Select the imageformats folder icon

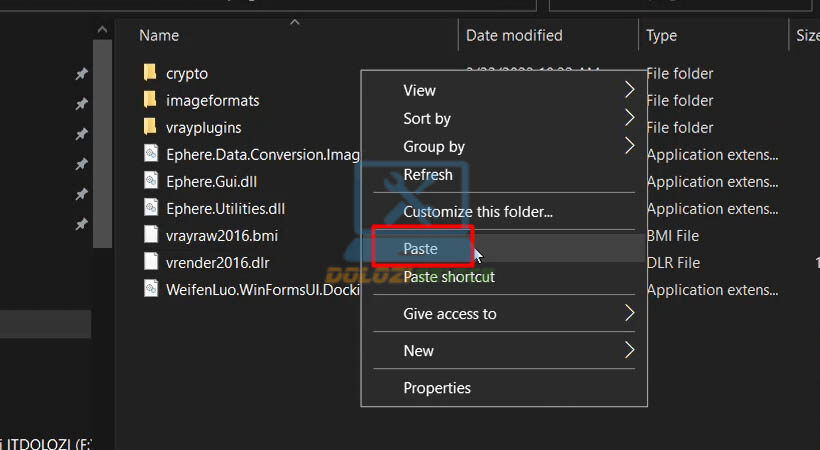pos(150,100)
